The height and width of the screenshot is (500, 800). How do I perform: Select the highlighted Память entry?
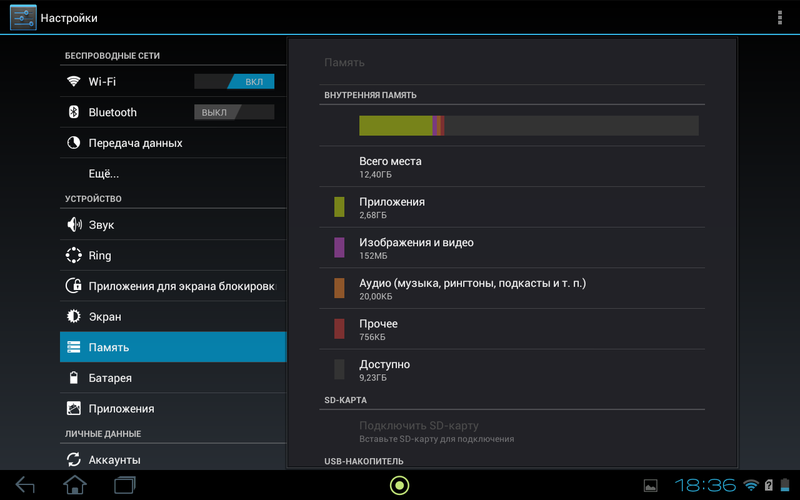click(173, 347)
